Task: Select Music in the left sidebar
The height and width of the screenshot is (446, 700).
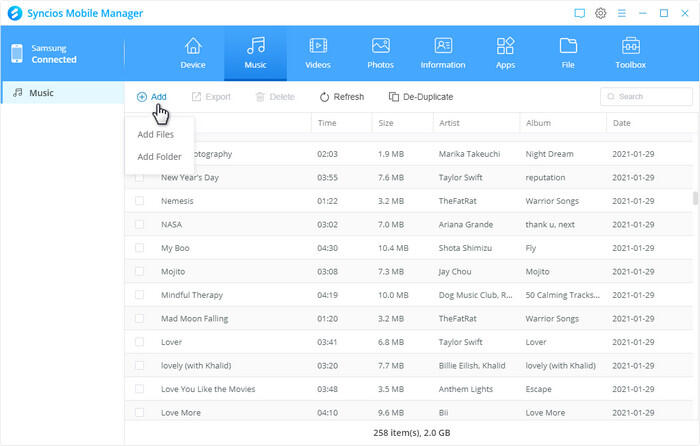Action: pos(62,93)
